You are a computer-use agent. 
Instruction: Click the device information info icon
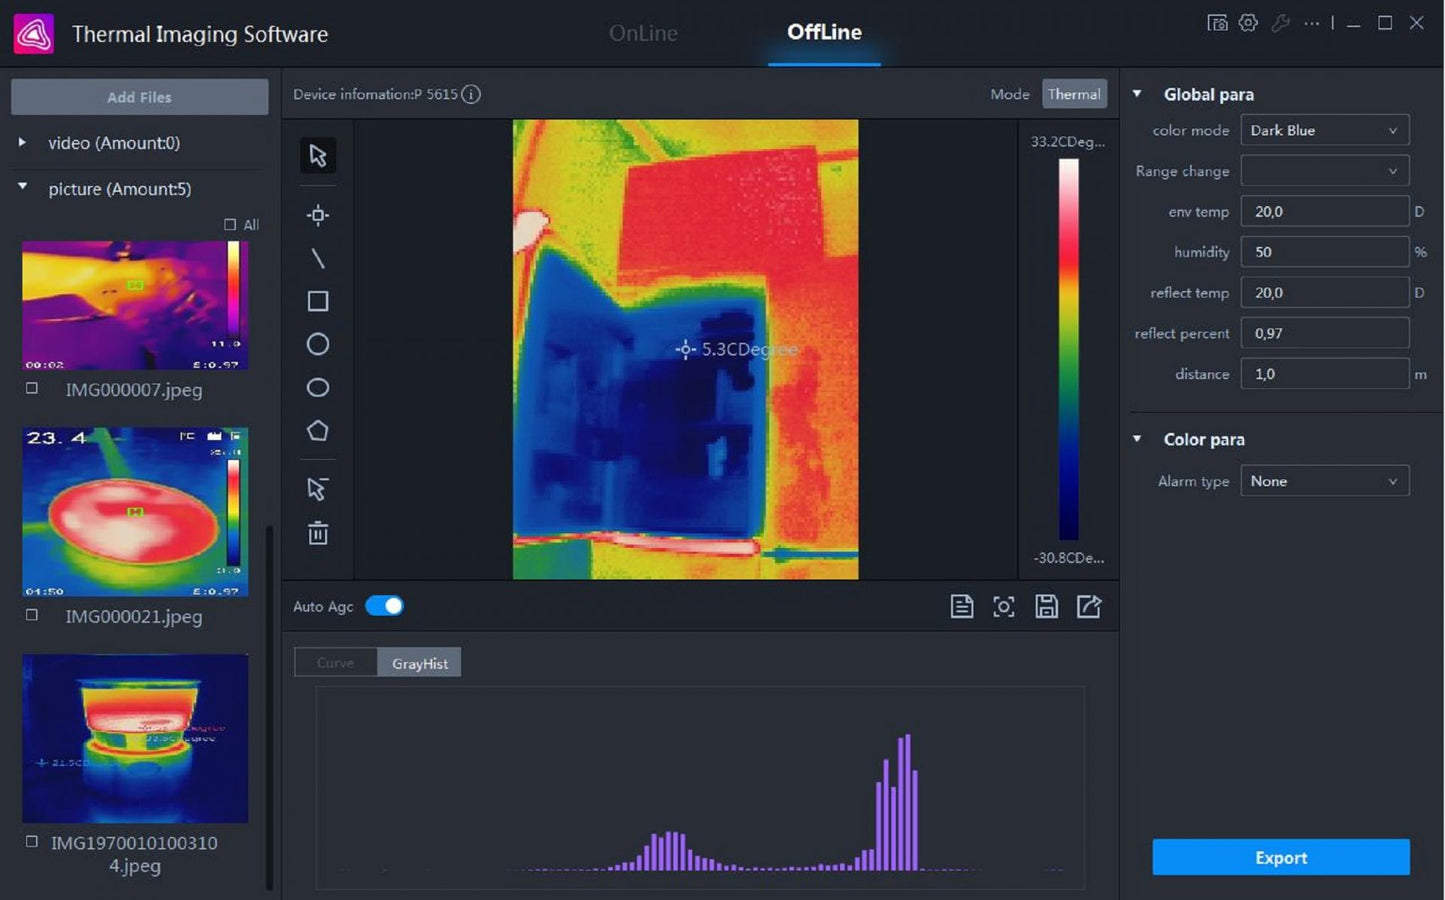(x=471, y=94)
